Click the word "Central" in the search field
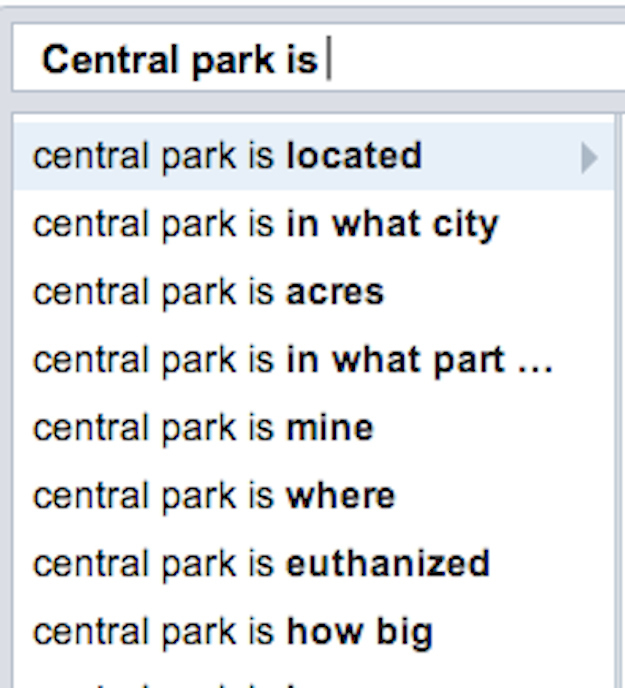 coord(95,60)
